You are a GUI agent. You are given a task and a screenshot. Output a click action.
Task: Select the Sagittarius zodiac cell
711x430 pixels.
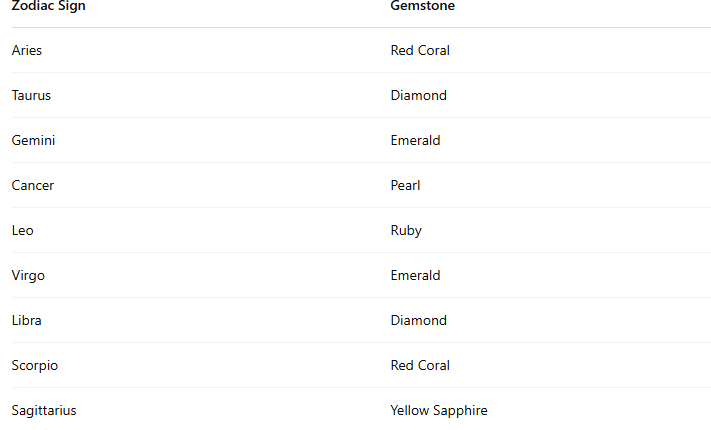(x=44, y=410)
